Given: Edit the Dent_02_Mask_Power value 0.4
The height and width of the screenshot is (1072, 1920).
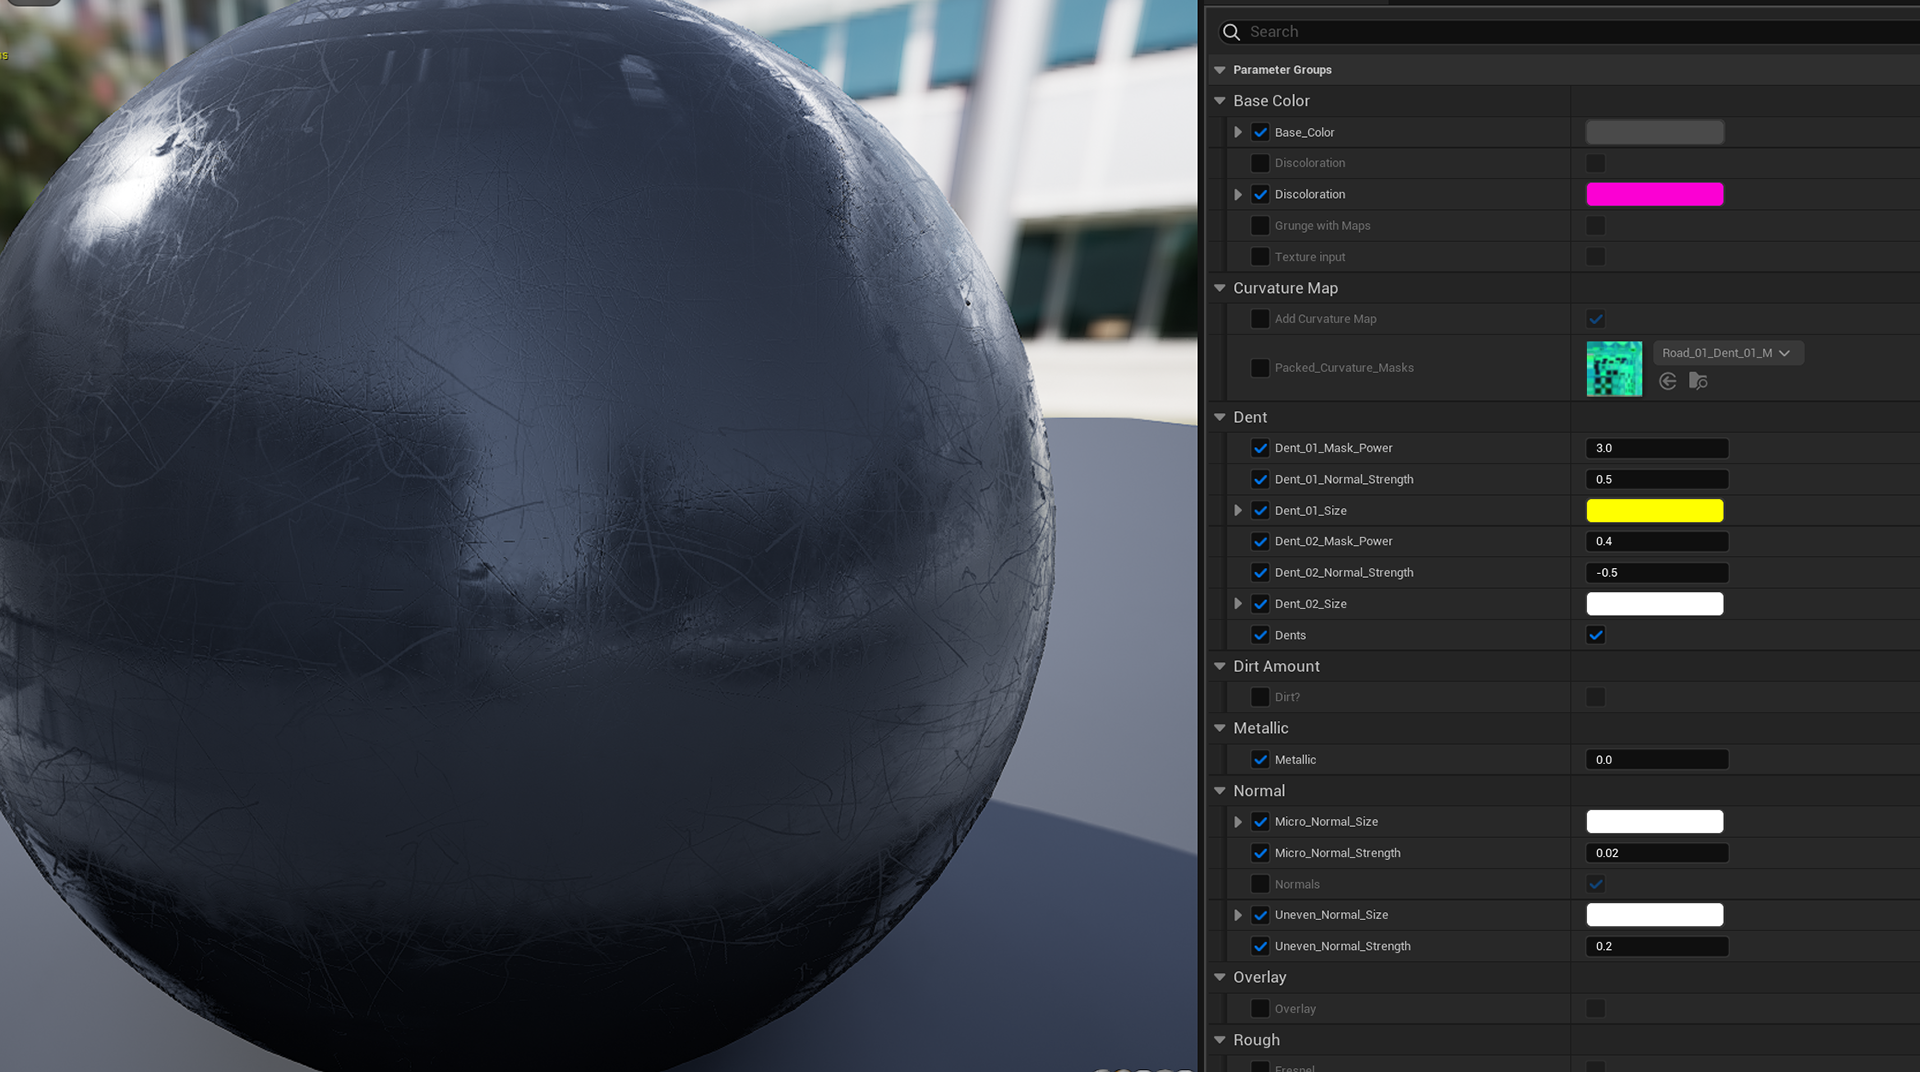Looking at the screenshot, I should point(1657,541).
